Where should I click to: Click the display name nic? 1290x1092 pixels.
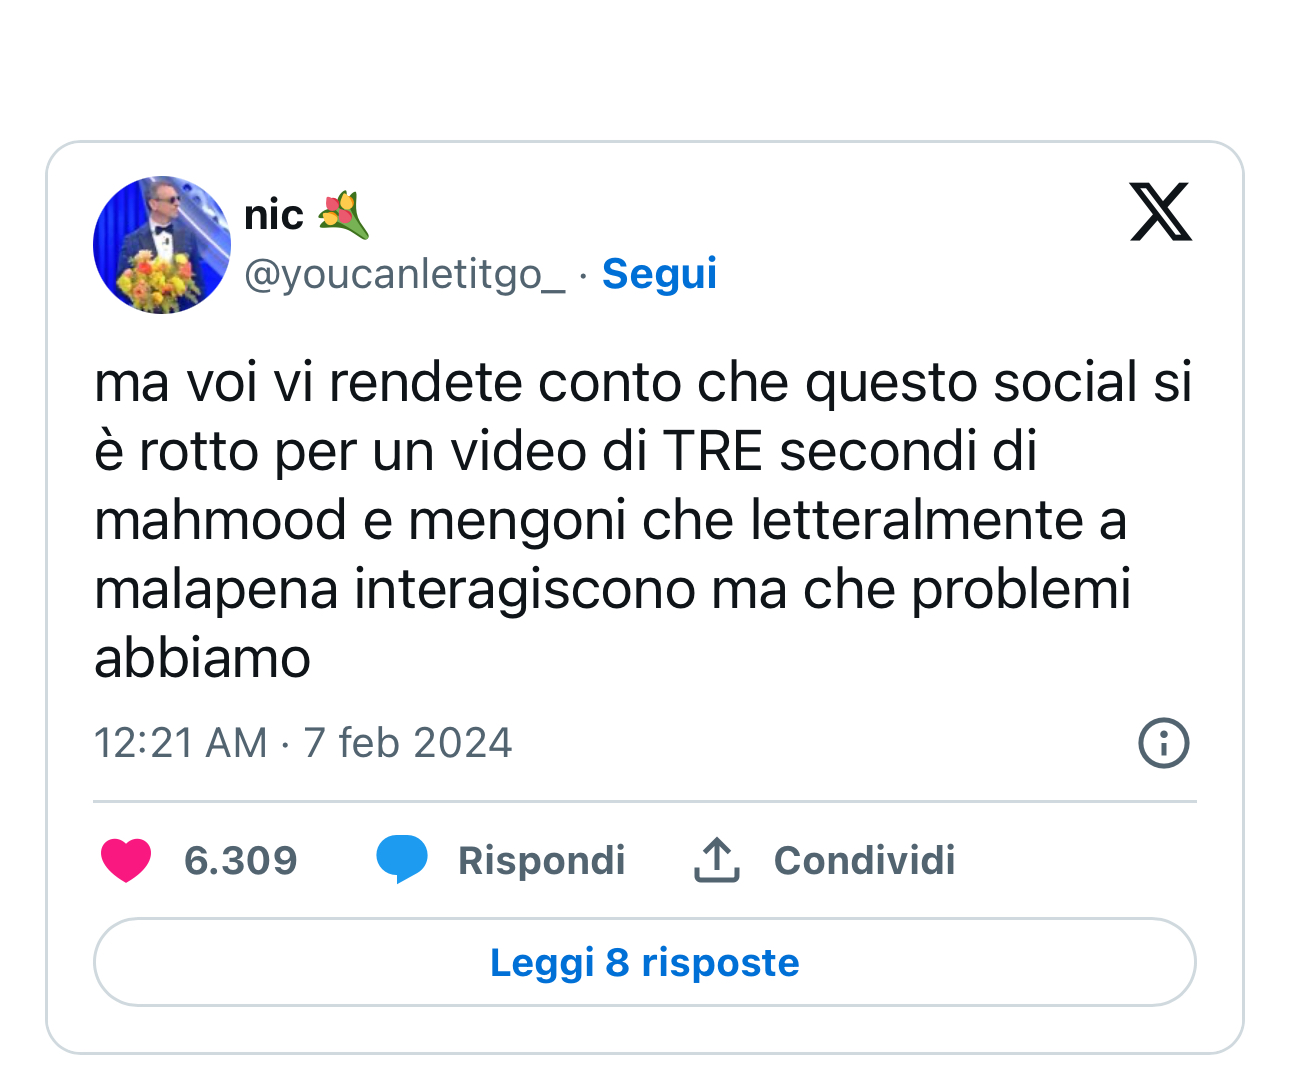pos(274,213)
